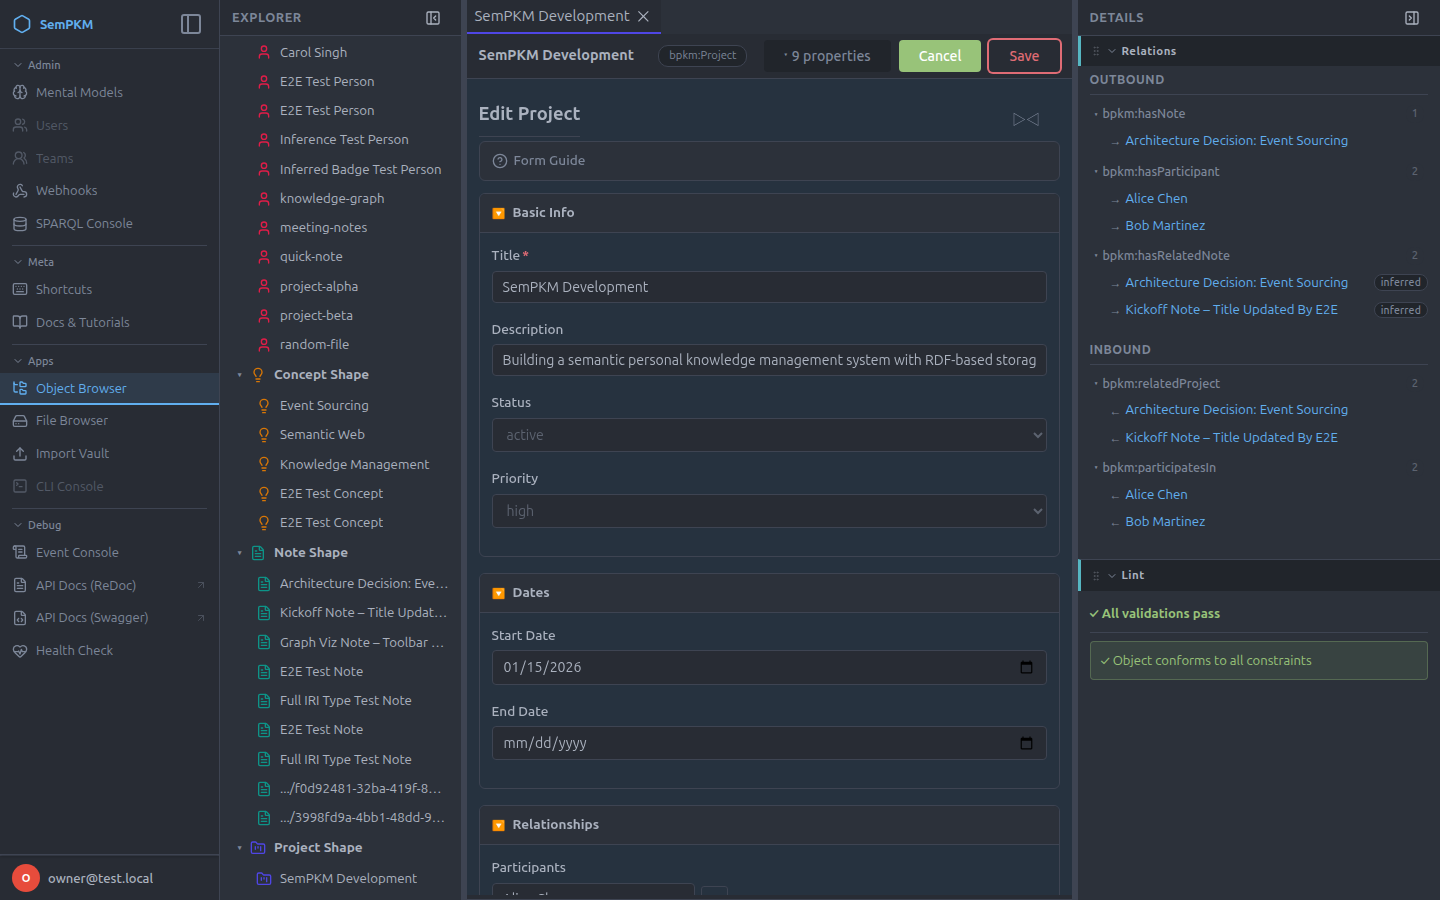1440x900 pixels.
Task: Collapse the Debug sidebar section
Action: pos(18,525)
